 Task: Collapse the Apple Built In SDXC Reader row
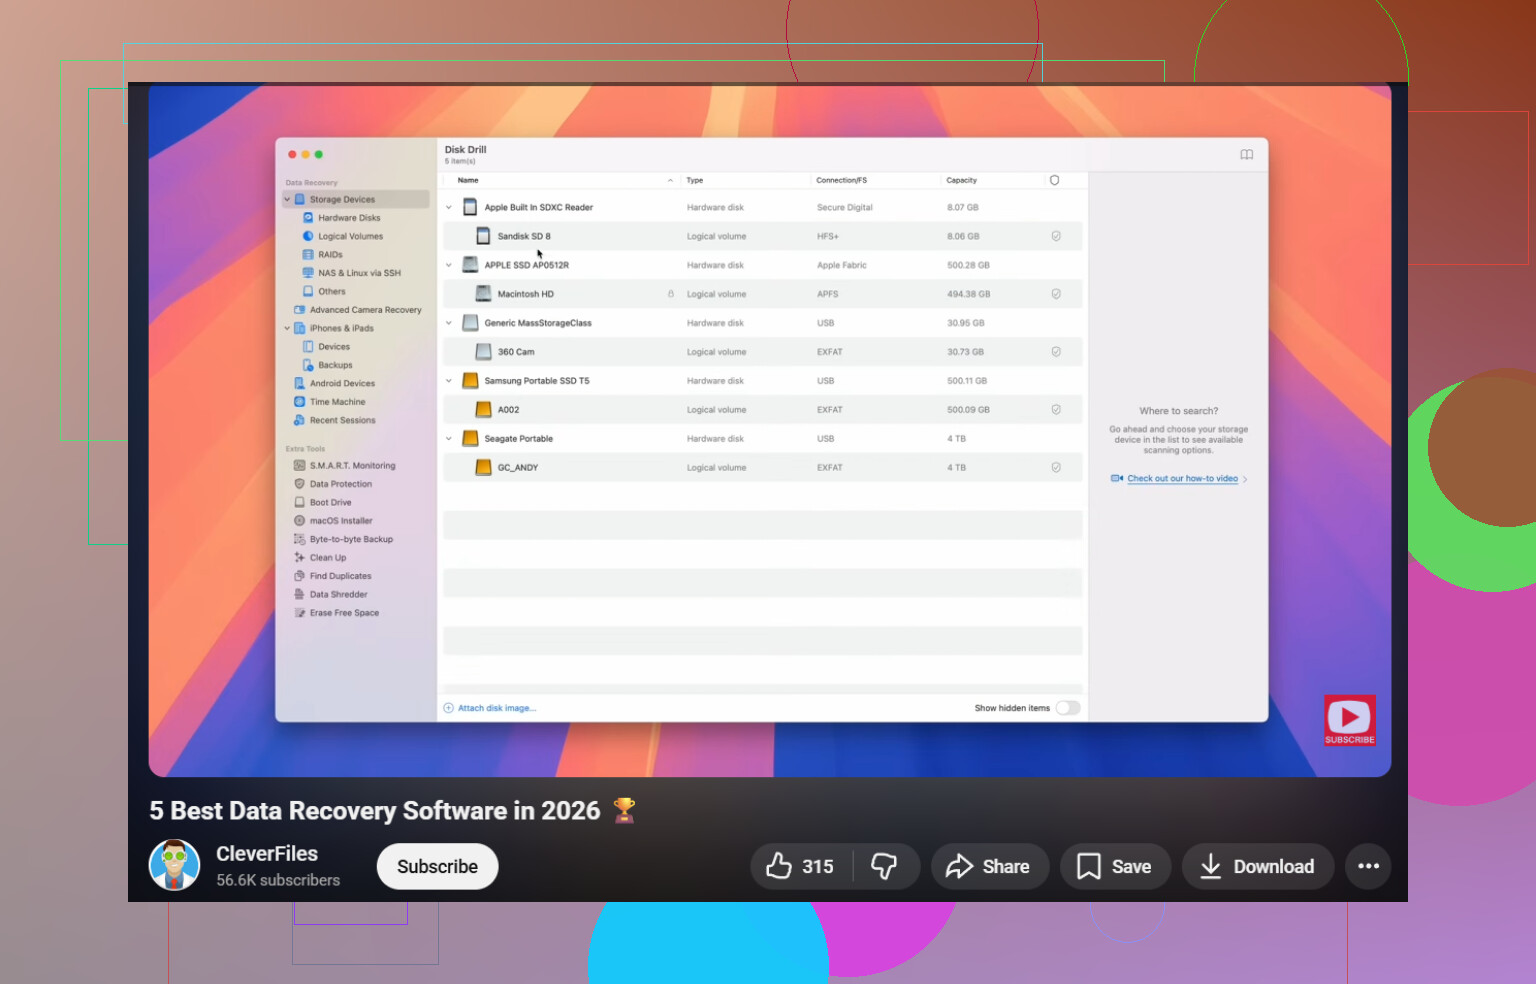click(x=449, y=208)
